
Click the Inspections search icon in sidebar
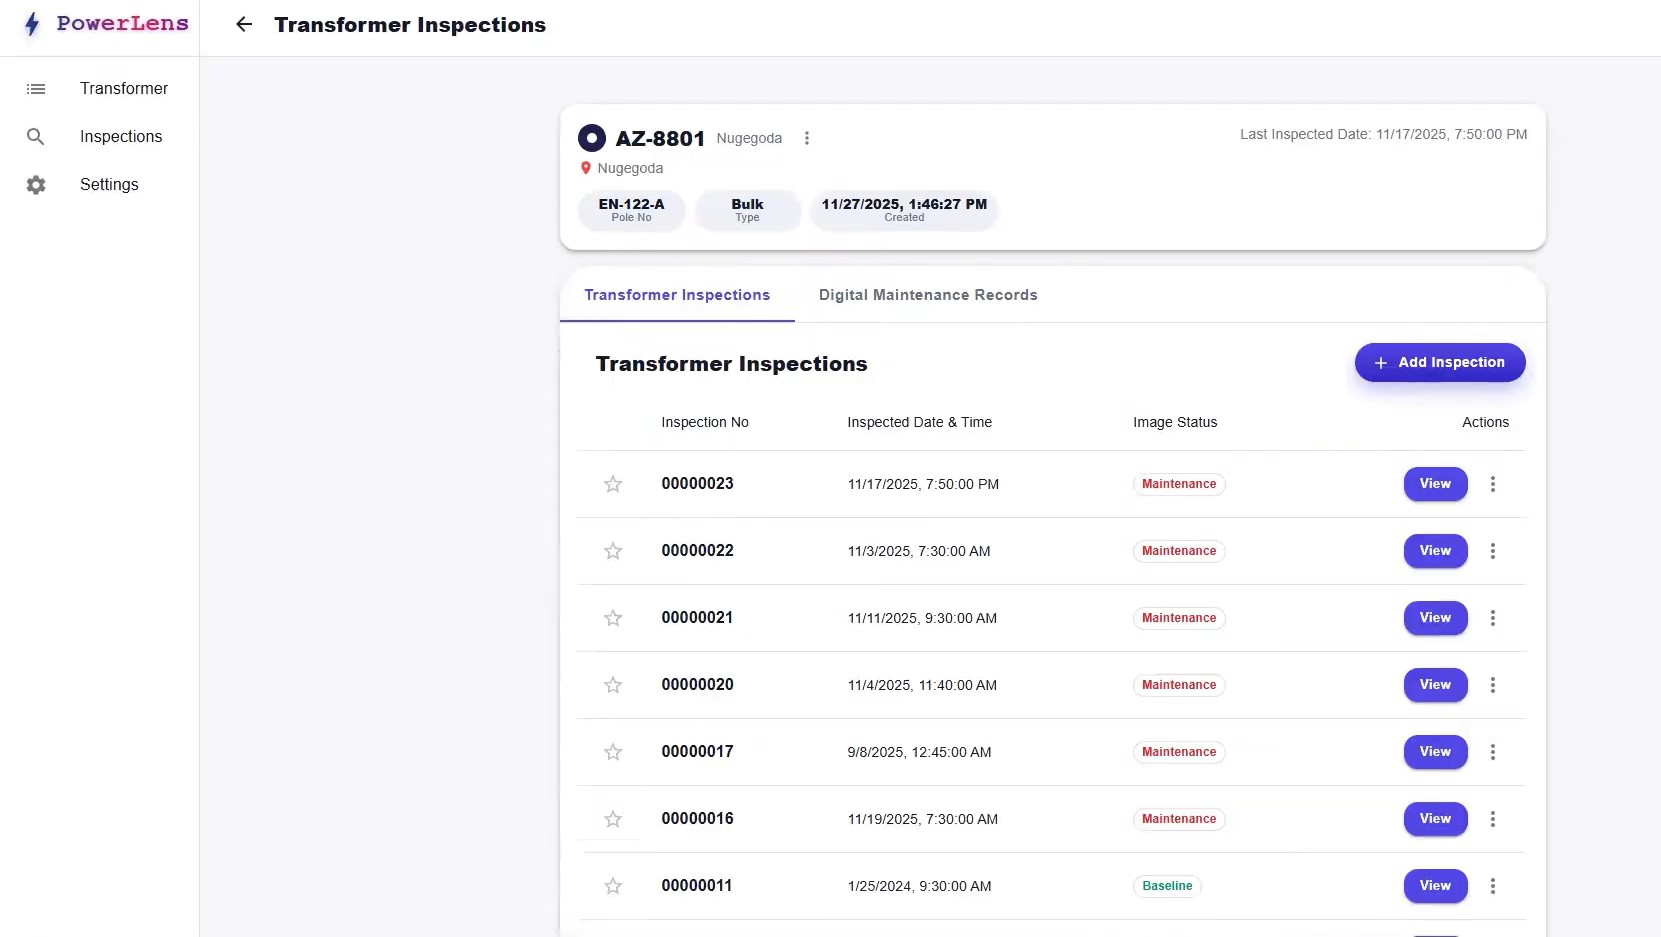[x=36, y=137]
